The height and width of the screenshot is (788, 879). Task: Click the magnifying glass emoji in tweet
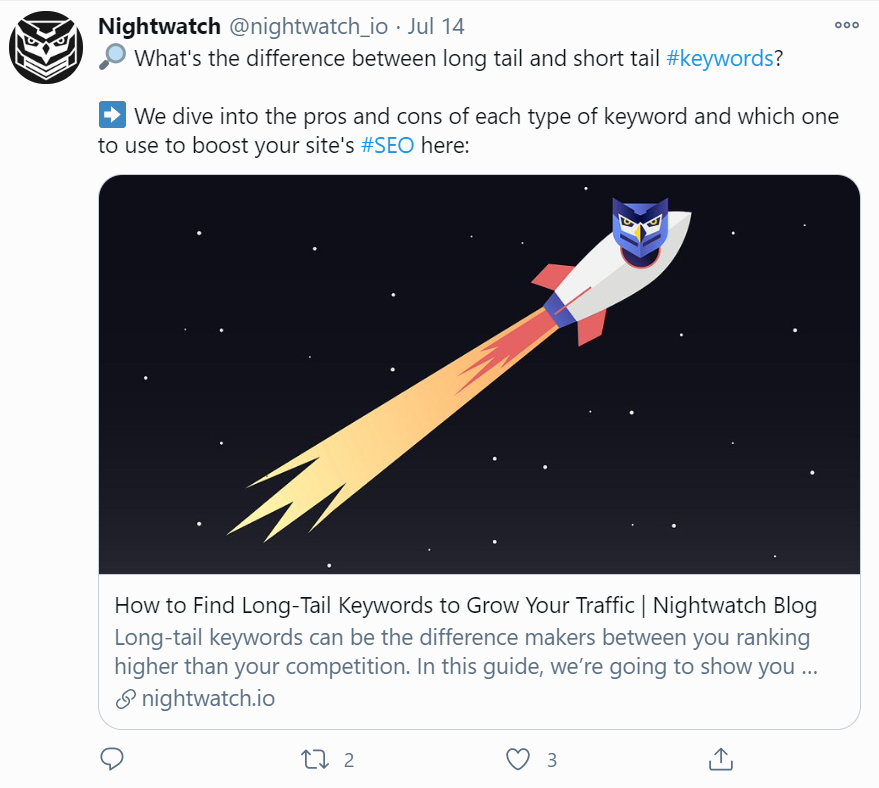pos(111,58)
